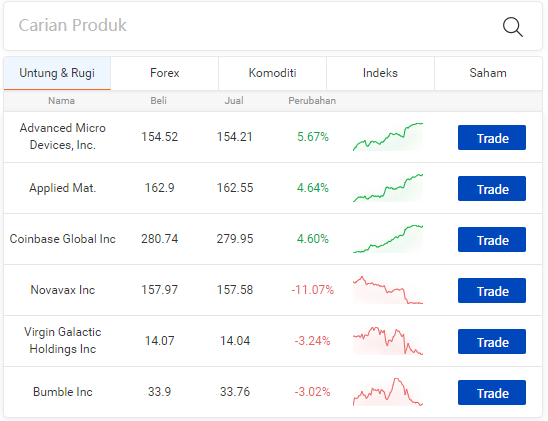548x421 pixels.
Task: Click the 5.67% change value
Action: tap(313, 137)
